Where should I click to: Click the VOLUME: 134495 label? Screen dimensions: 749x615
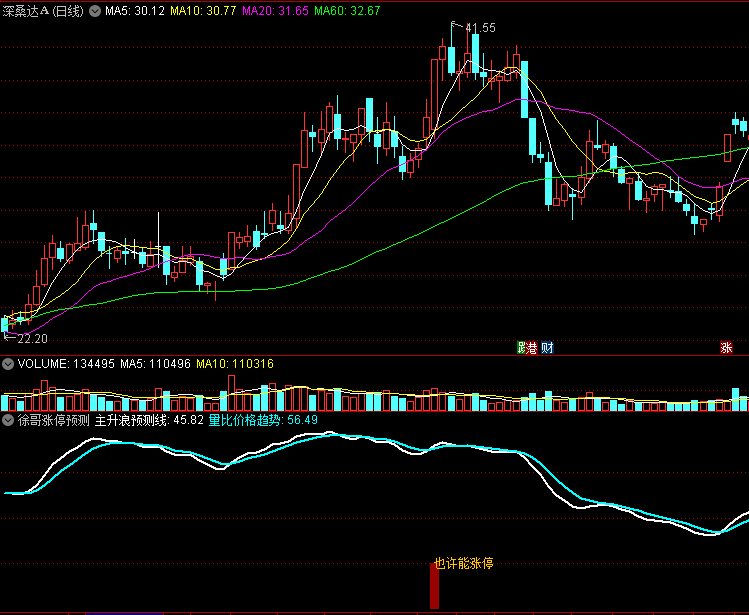[66, 364]
